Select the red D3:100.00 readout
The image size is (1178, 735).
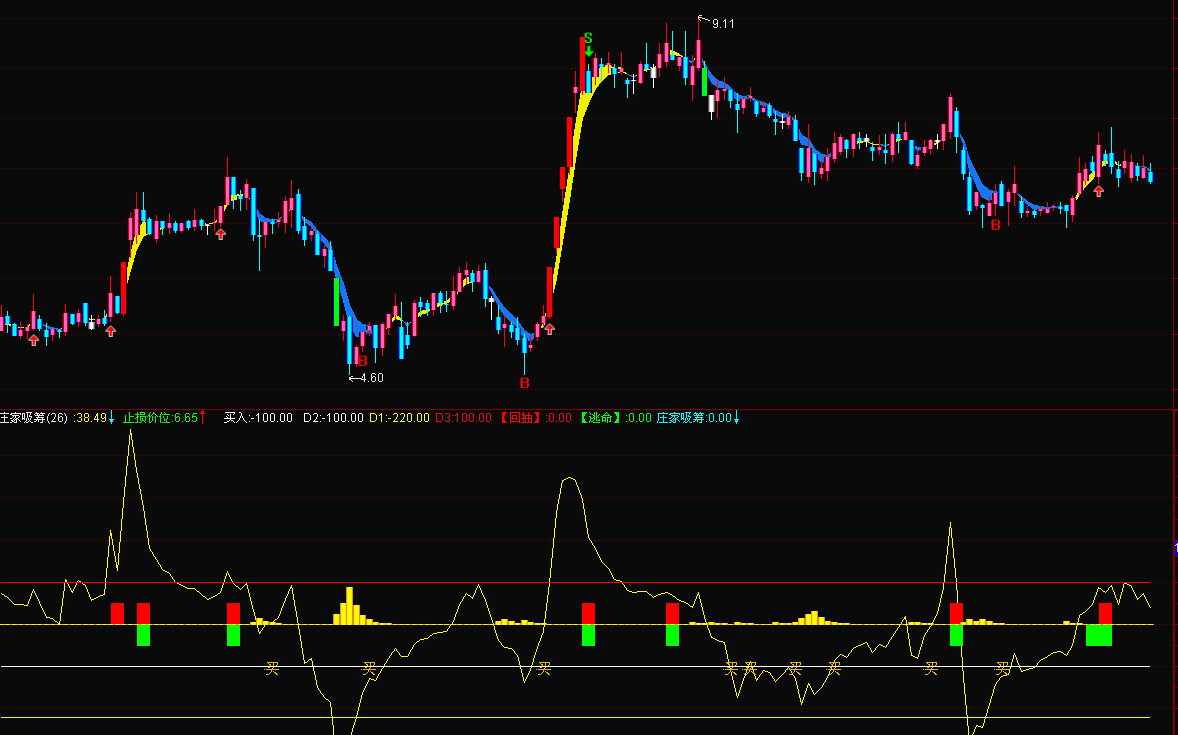pyautogui.click(x=463, y=418)
